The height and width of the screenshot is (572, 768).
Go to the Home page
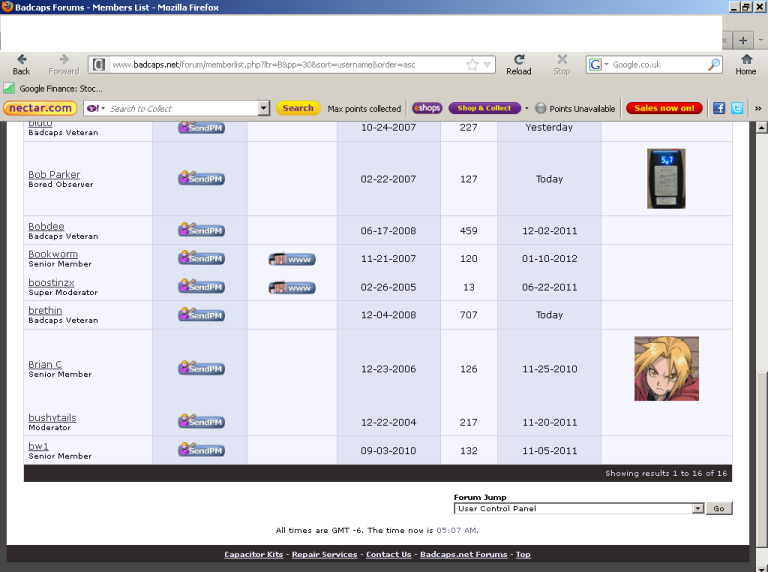click(x=745, y=64)
